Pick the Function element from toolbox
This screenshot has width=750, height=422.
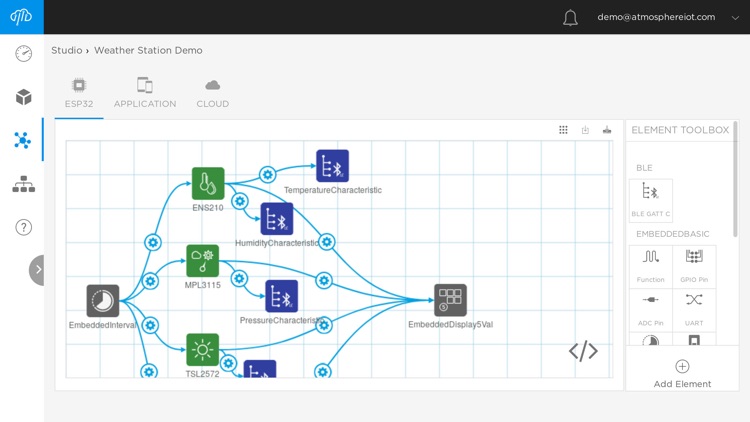click(651, 267)
